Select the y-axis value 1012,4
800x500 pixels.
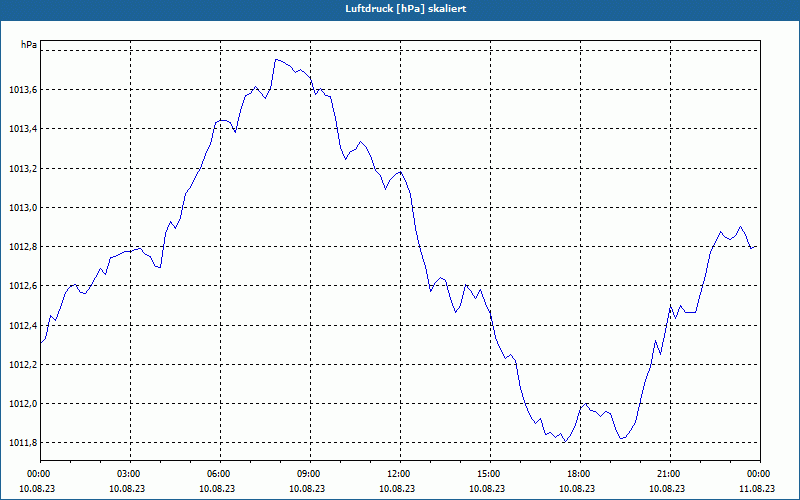pos(22,325)
